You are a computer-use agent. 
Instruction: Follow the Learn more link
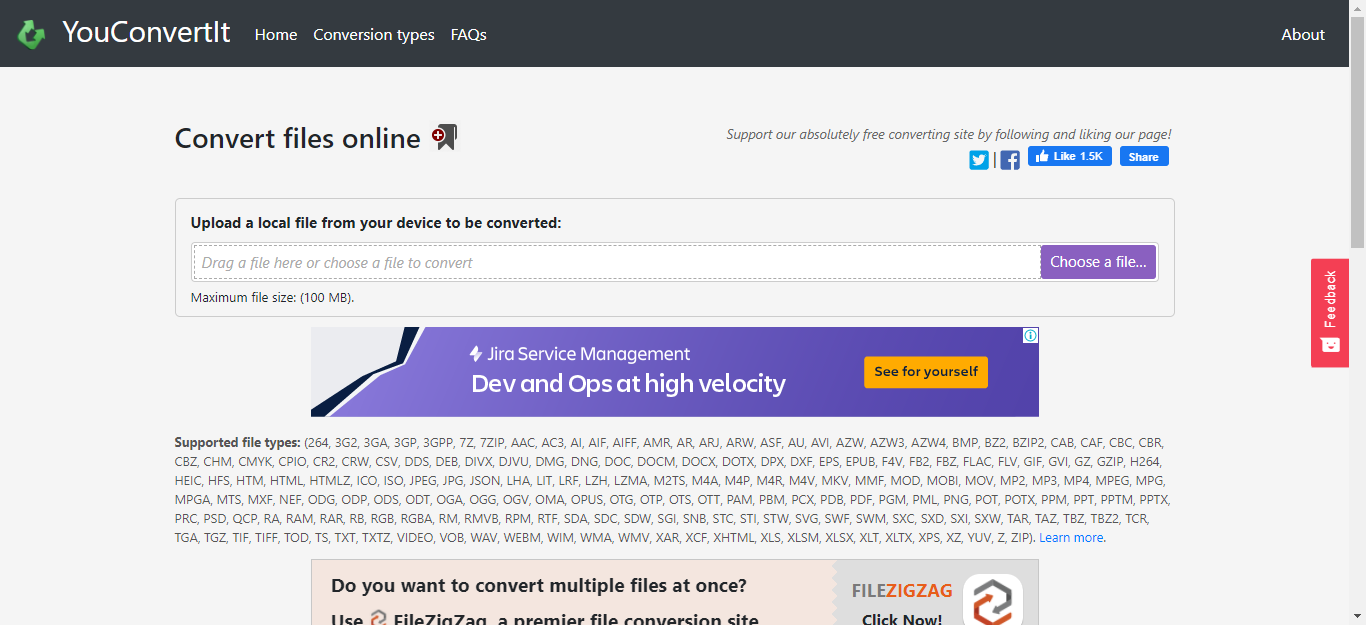pos(1071,538)
